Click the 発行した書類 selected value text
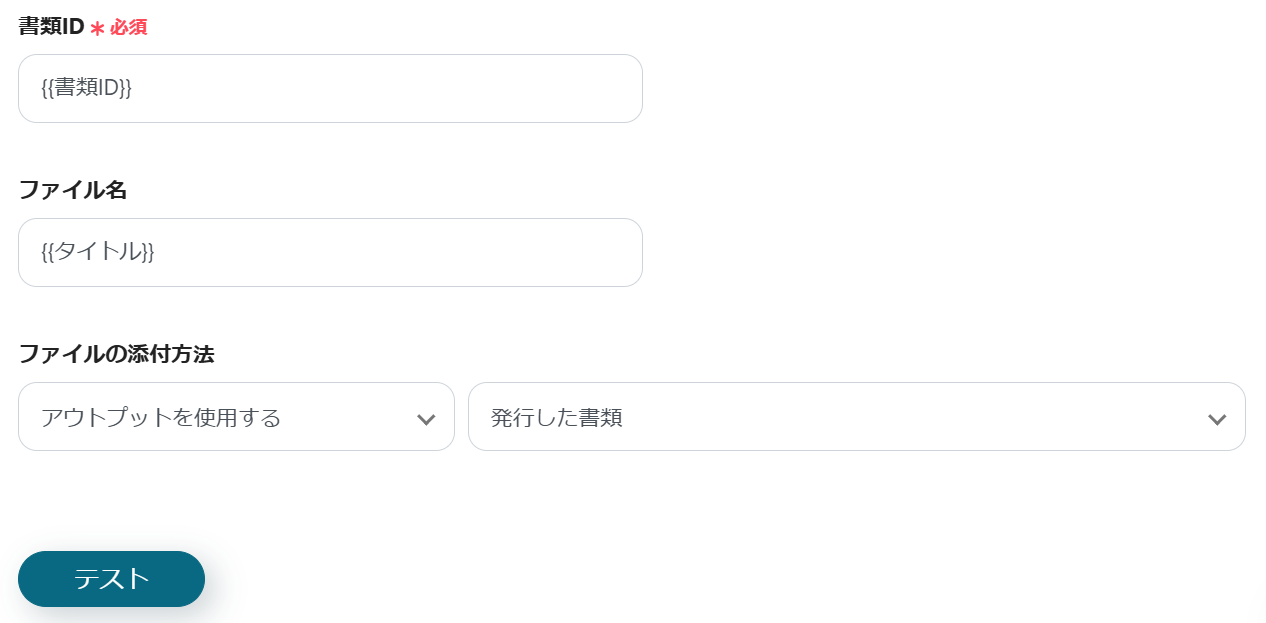1266x623 pixels. point(557,417)
